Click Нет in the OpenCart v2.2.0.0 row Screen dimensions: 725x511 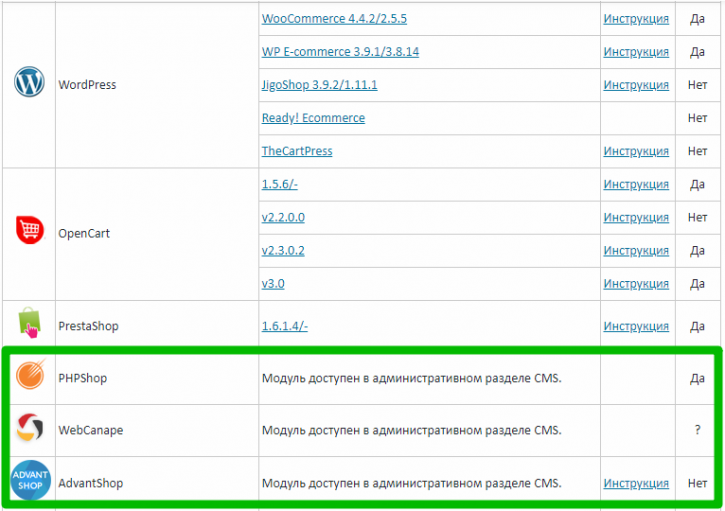697,217
